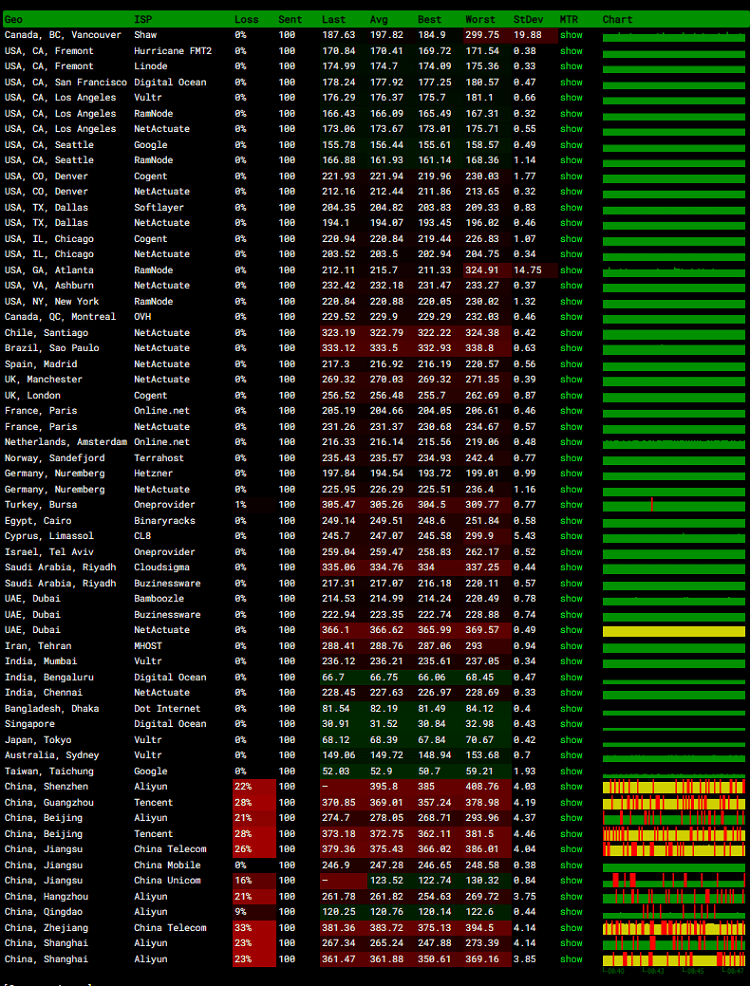
Task: Select the 1% loss cell for Bursa
Action: click(254, 505)
